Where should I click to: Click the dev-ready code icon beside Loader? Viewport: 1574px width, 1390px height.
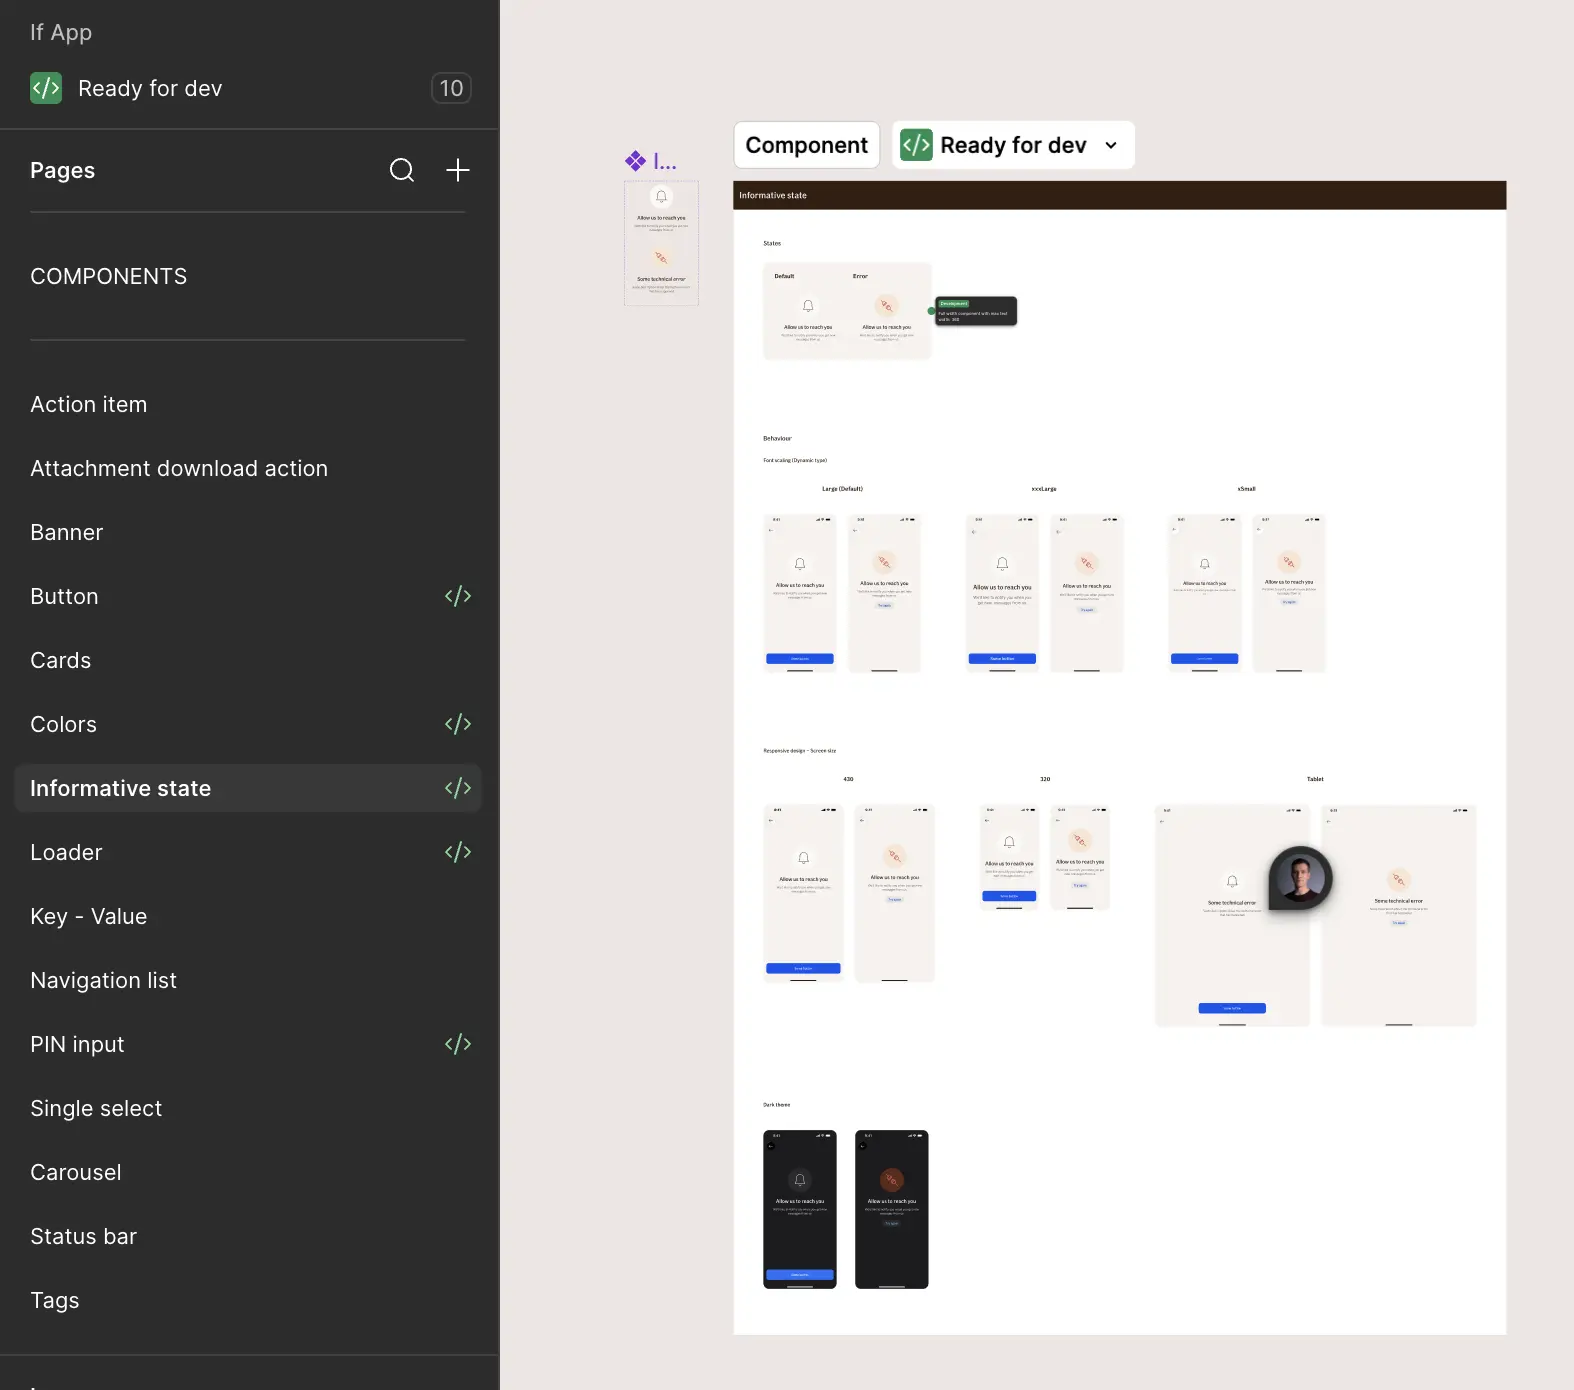click(x=458, y=852)
